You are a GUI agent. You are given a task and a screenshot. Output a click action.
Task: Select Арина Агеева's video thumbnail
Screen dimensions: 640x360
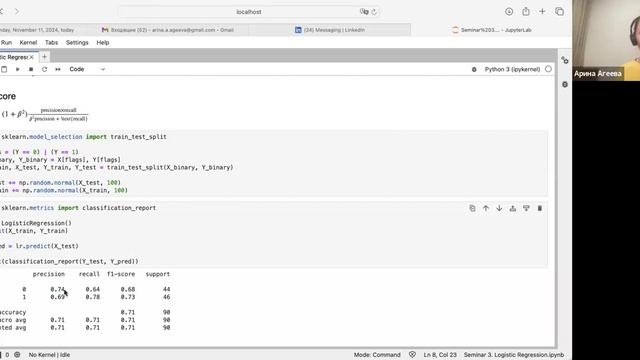pos(606,40)
